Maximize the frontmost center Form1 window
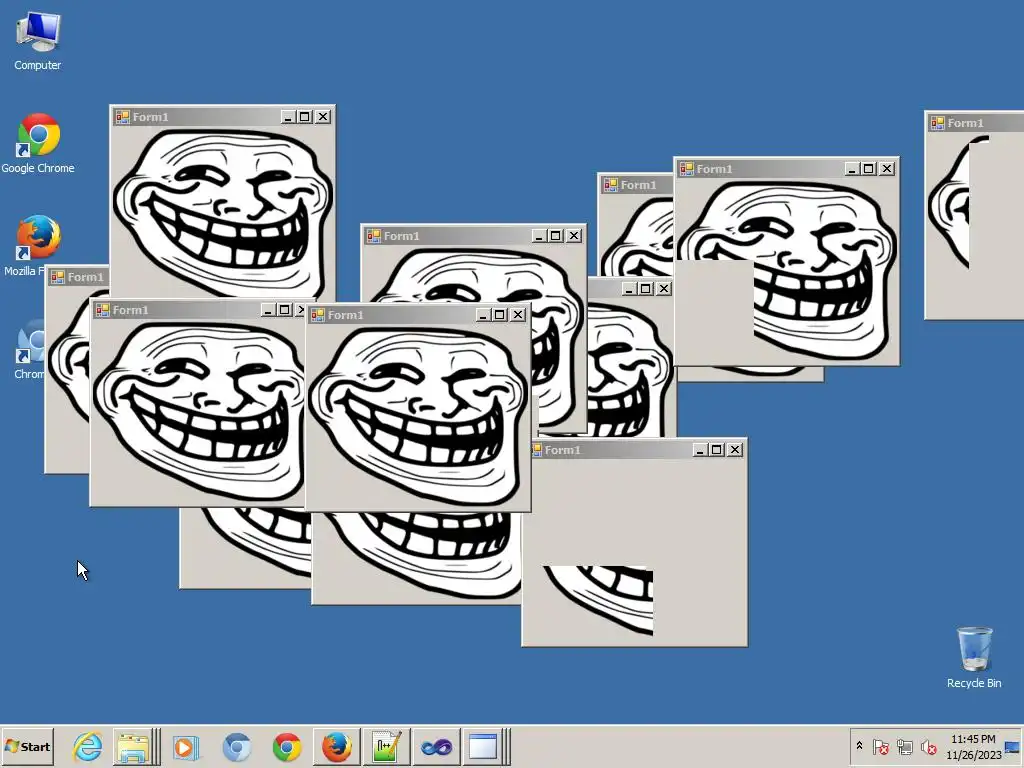 [500, 315]
